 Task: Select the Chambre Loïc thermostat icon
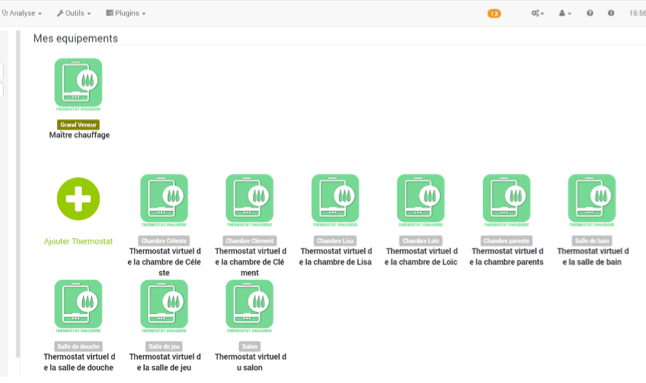click(421, 200)
